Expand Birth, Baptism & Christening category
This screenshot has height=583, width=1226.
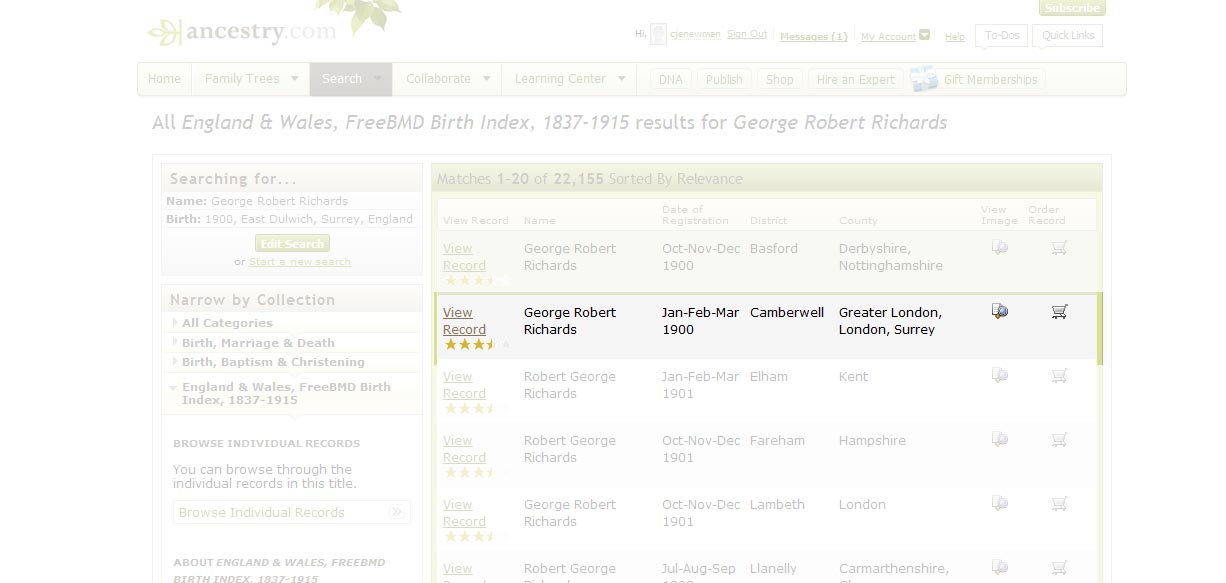click(175, 362)
